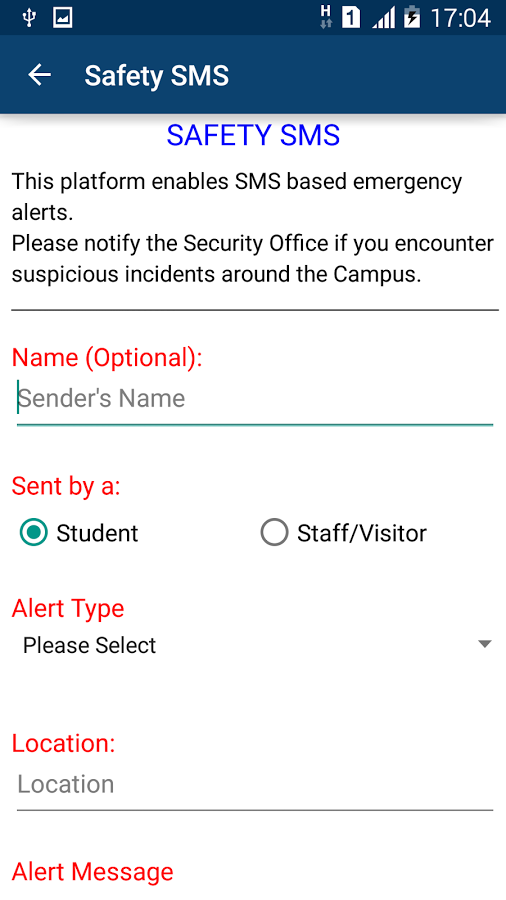Open the Alert Type dropdown arrow
This screenshot has height=900, width=506.
click(485, 645)
